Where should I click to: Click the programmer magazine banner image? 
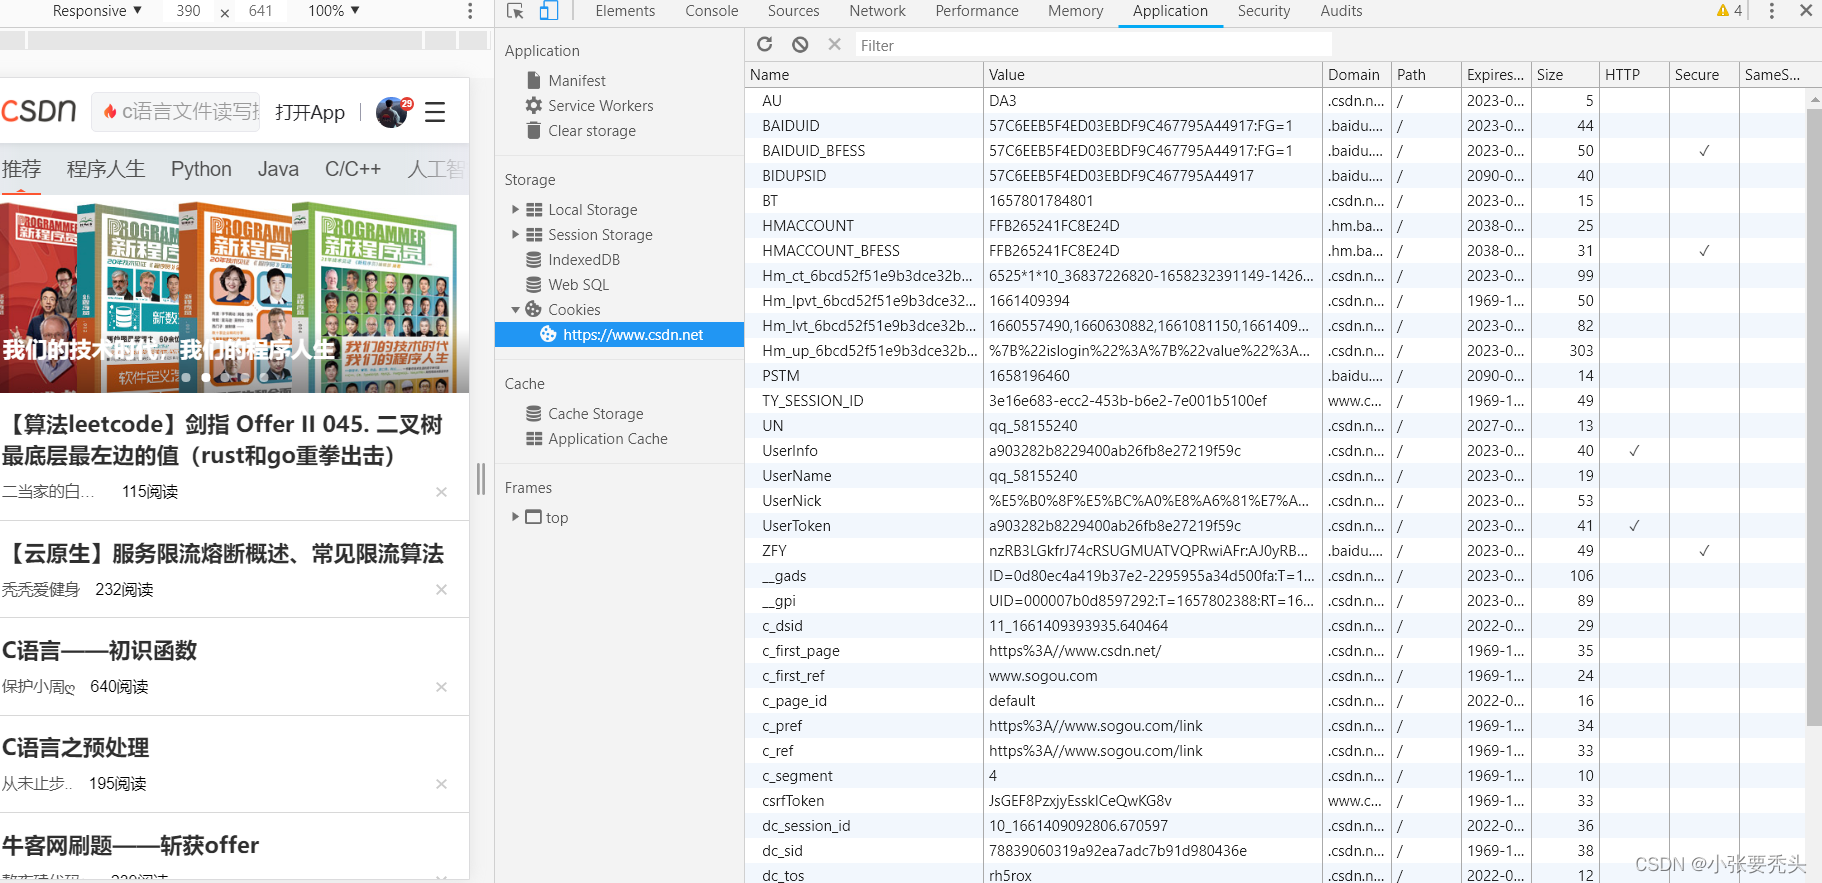[x=234, y=295]
